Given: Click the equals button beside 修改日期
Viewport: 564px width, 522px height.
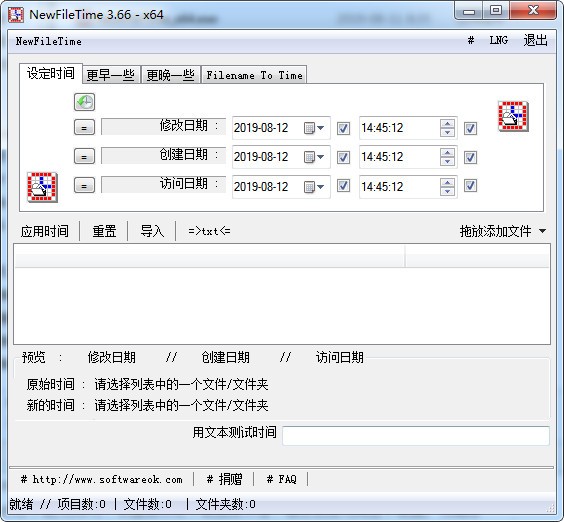Looking at the screenshot, I should click(x=84, y=127).
